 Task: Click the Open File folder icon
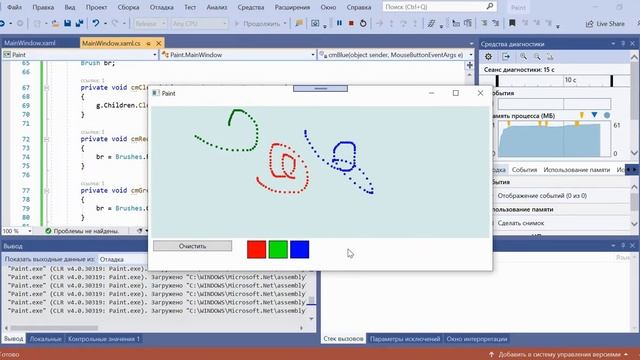(56, 24)
